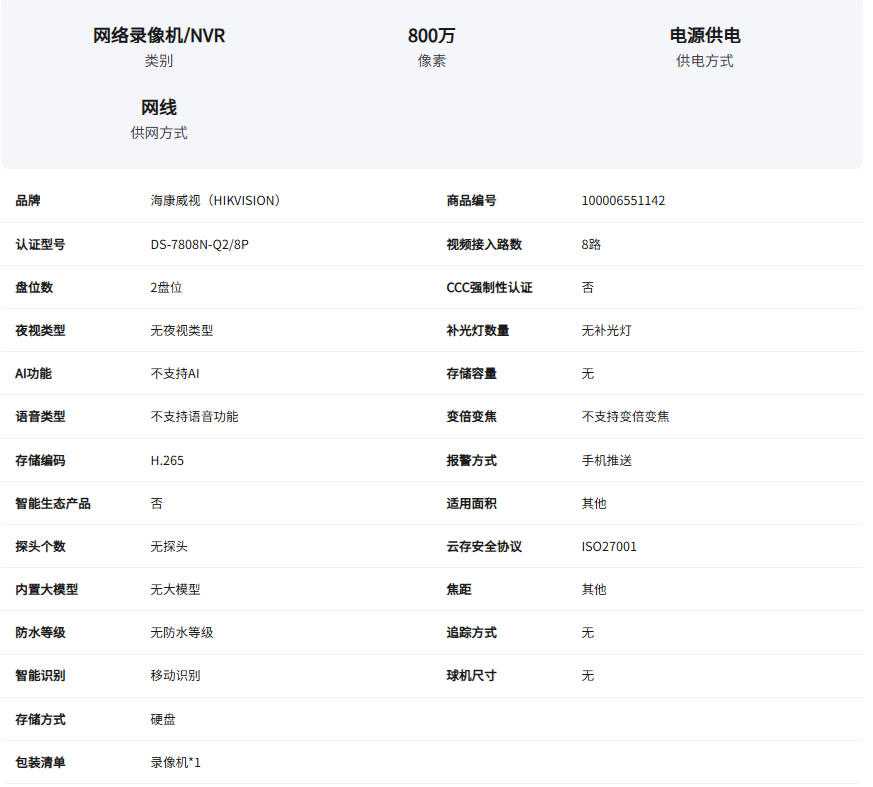Click the 无补光灯 value

(x=606, y=331)
